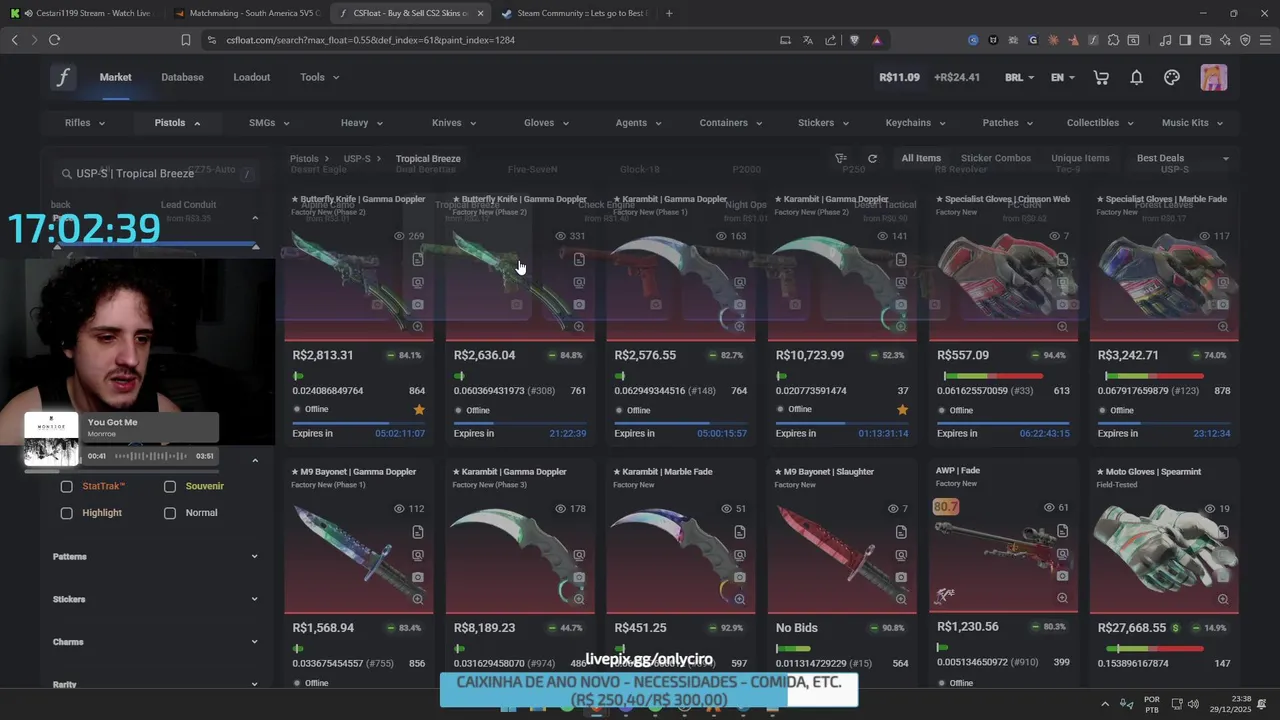
Task: Enable the StatTrak checkbox
Action: click(x=67, y=486)
